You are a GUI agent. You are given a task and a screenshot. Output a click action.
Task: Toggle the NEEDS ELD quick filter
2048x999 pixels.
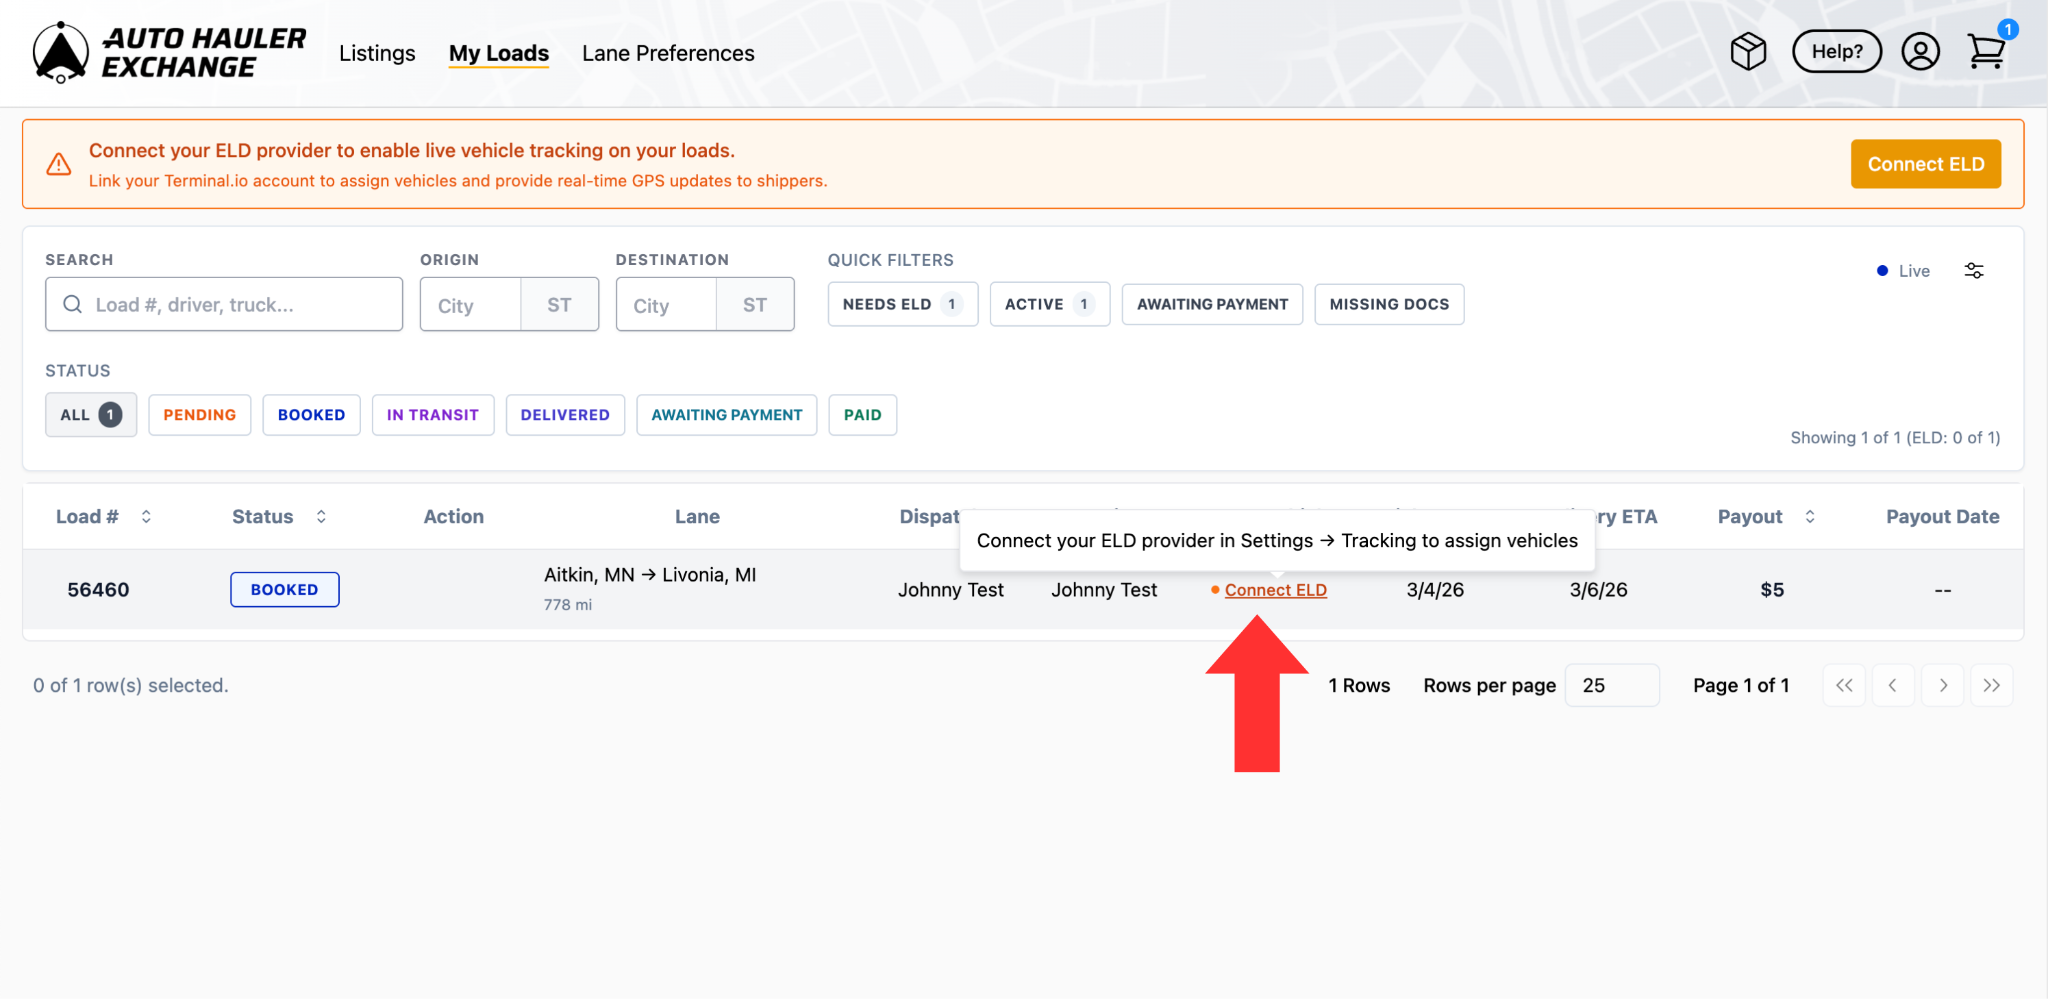(901, 304)
